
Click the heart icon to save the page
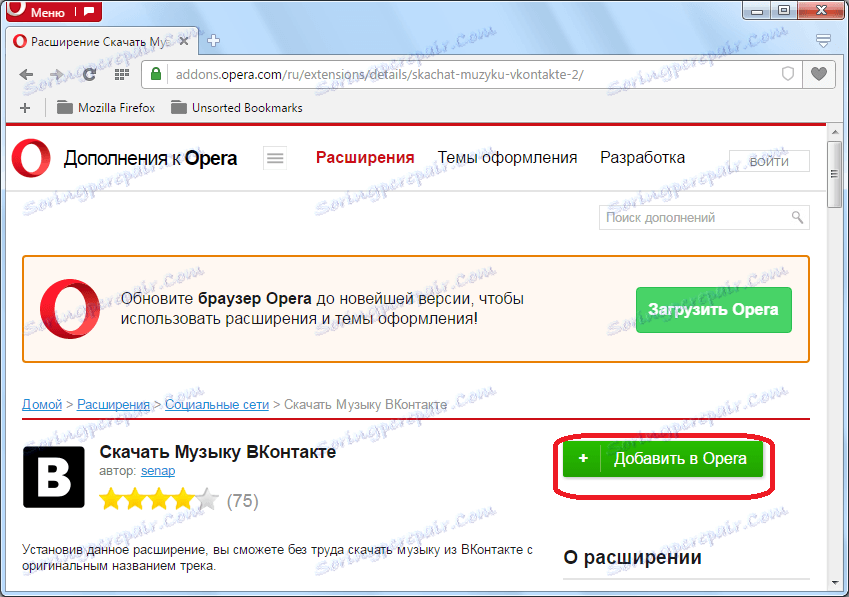coord(819,74)
